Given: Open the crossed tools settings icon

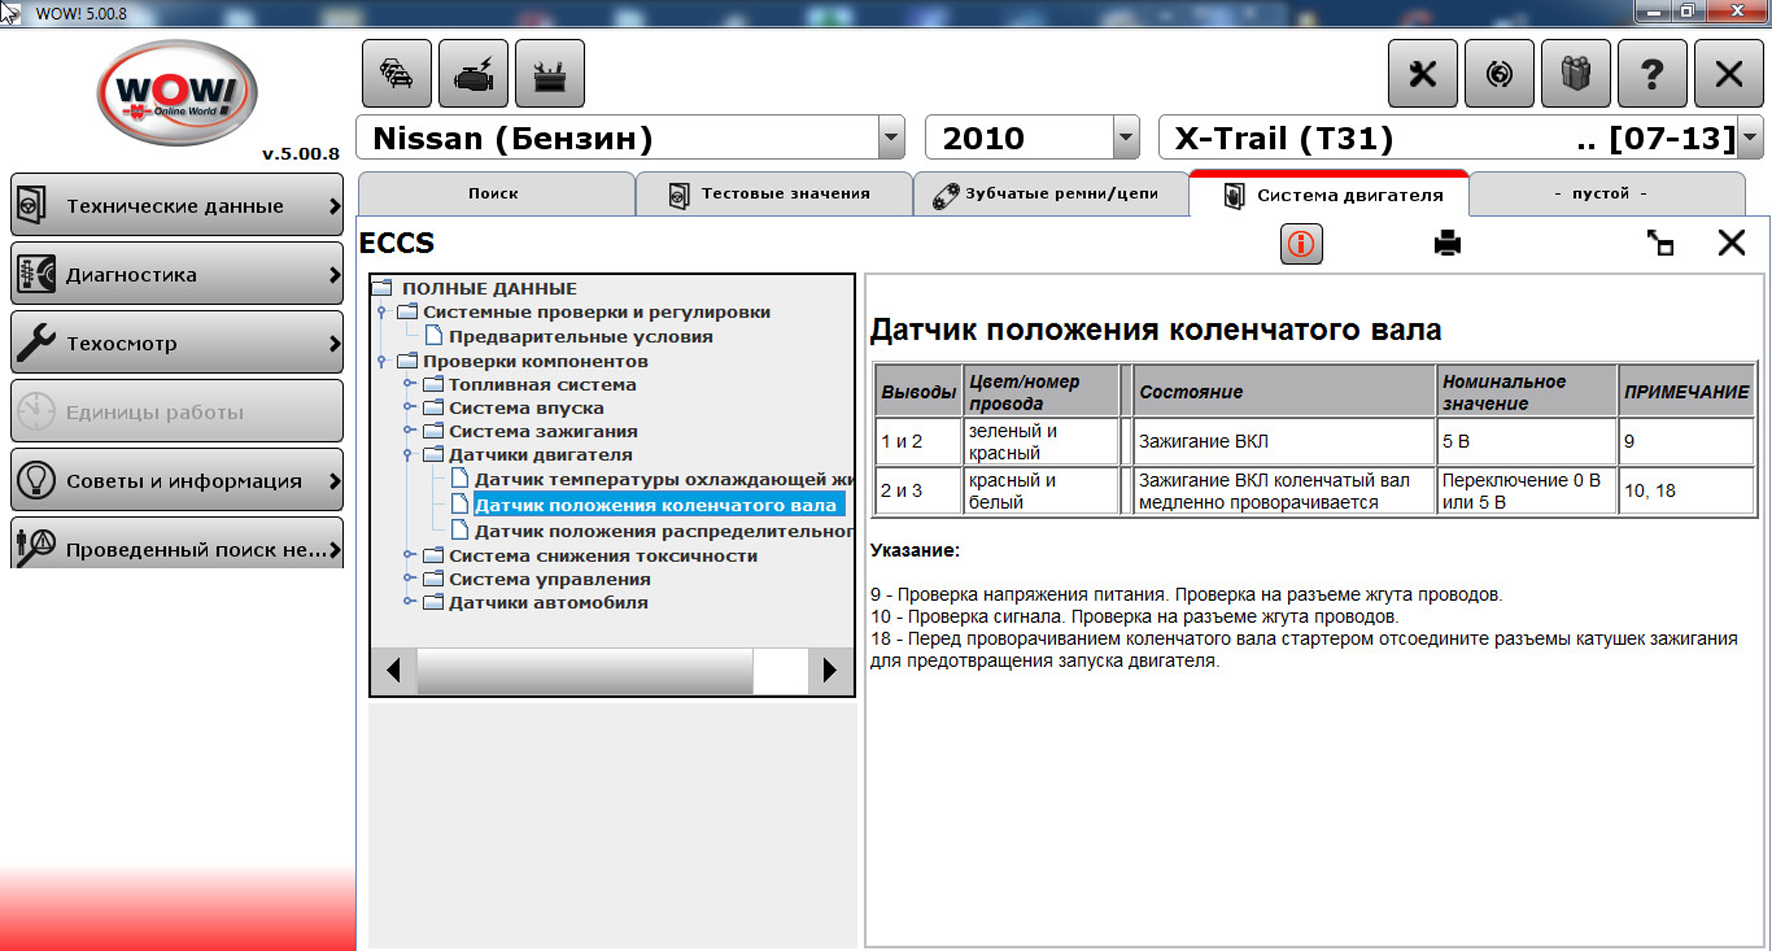Looking at the screenshot, I should [x=1422, y=74].
